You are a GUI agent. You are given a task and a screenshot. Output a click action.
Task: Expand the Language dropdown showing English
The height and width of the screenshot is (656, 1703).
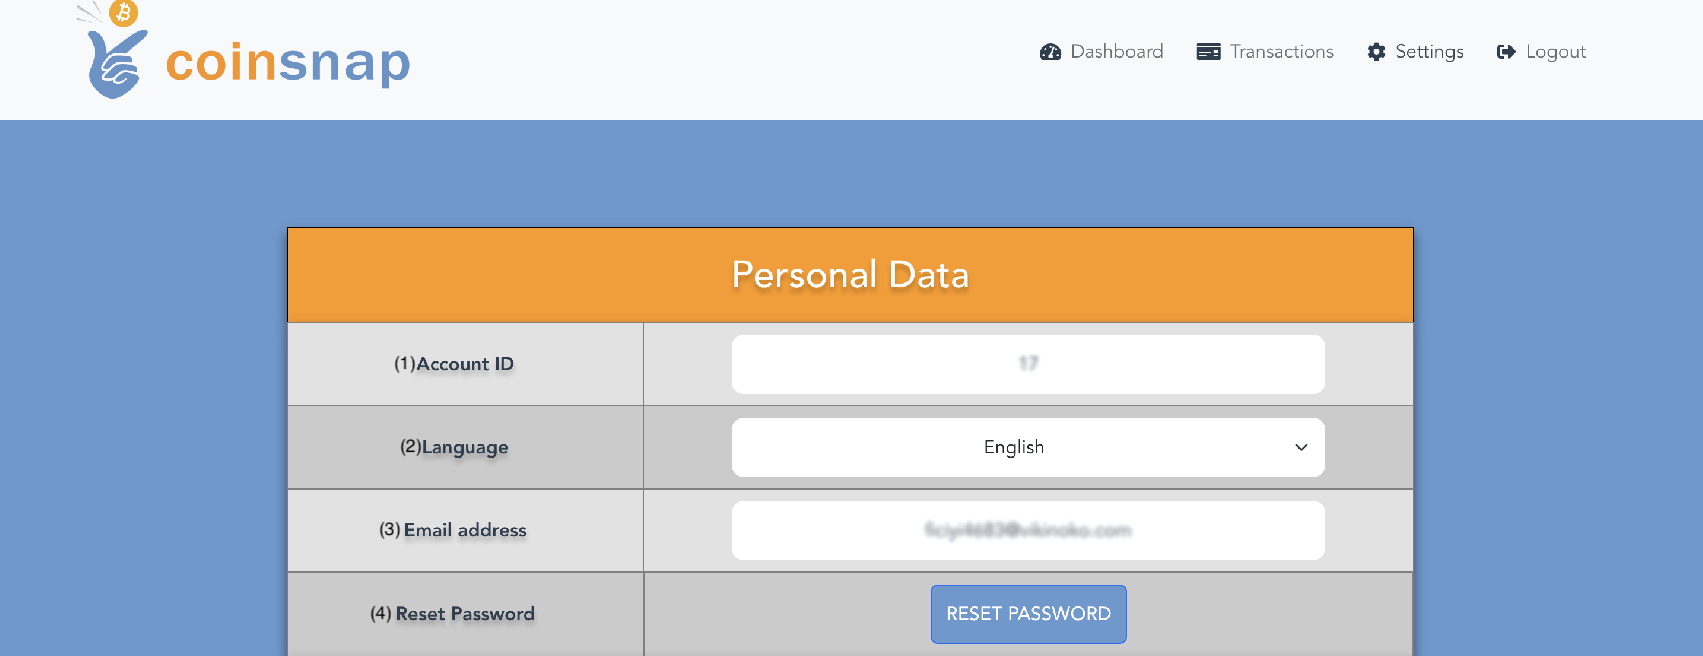coord(1028,447)
